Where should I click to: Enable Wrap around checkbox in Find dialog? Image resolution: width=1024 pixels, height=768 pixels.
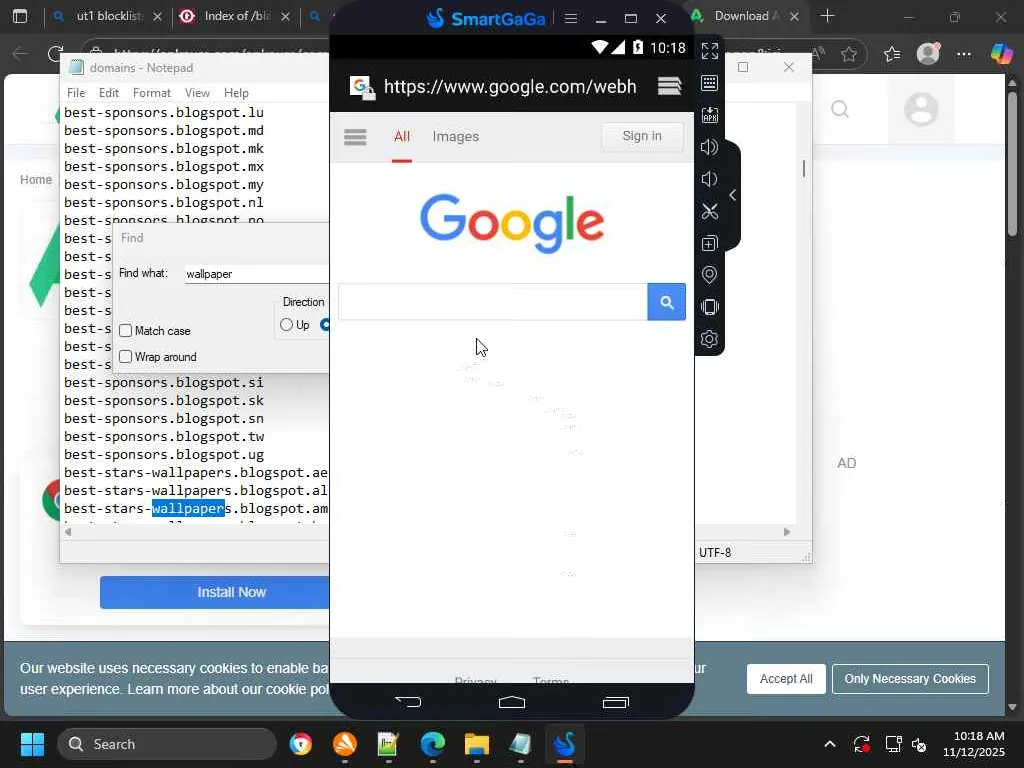click(x=125, y=357)
